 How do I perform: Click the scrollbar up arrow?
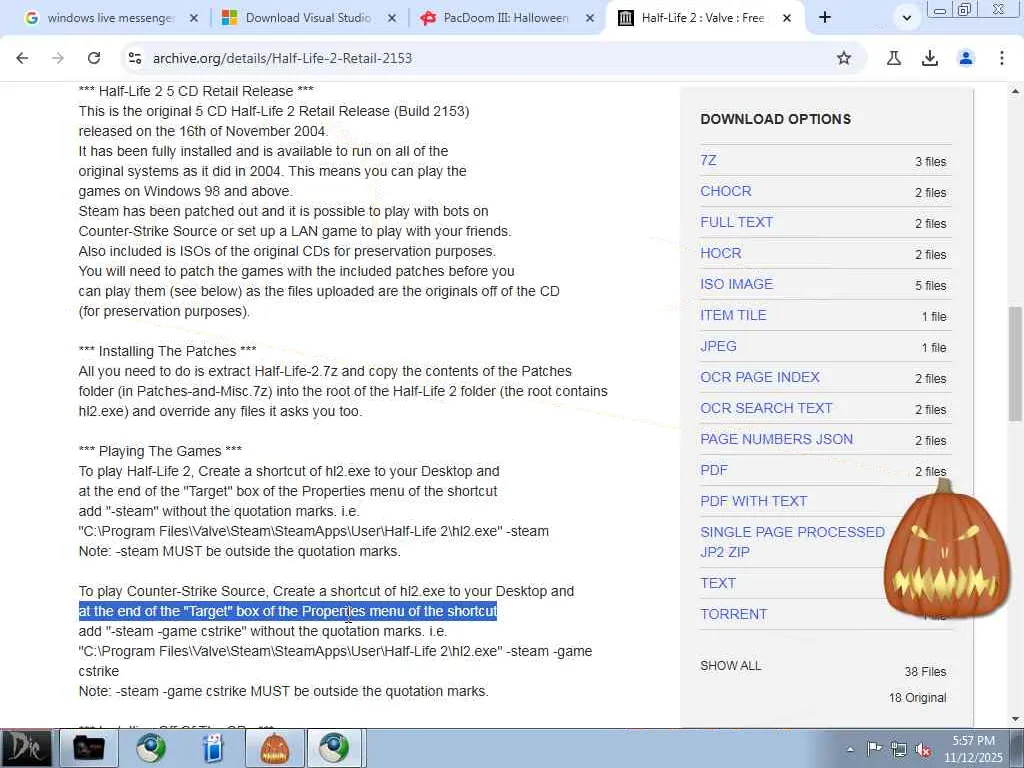tap(1015, 92)
